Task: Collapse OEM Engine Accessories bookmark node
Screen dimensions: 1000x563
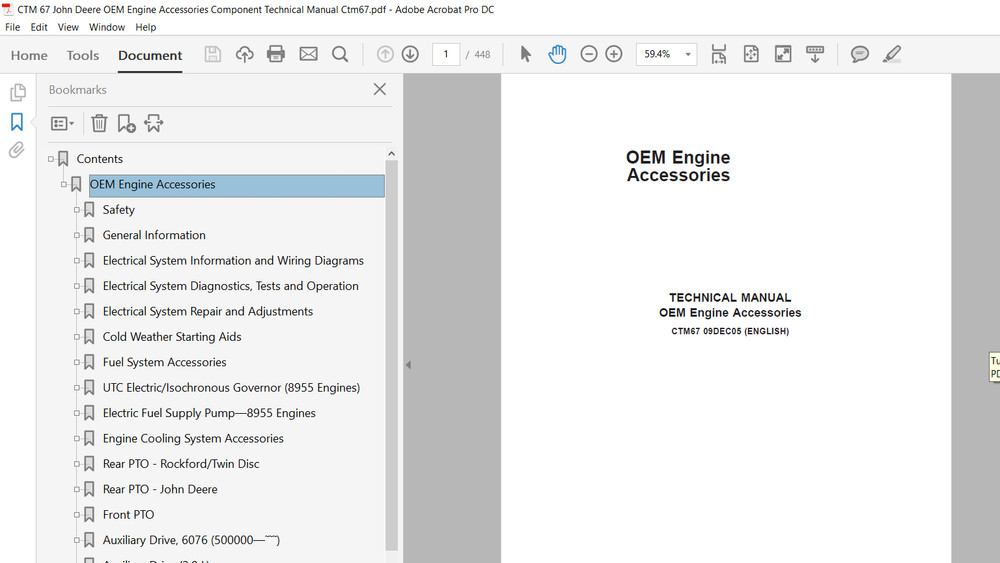Action: (x=63, y=184)
